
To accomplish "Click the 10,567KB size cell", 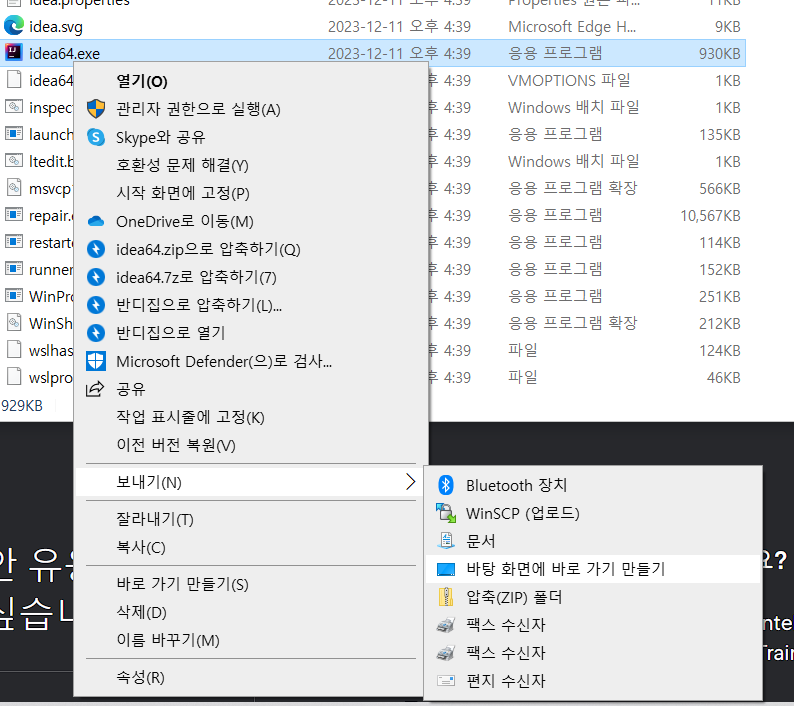I will [x=710, y=215].
